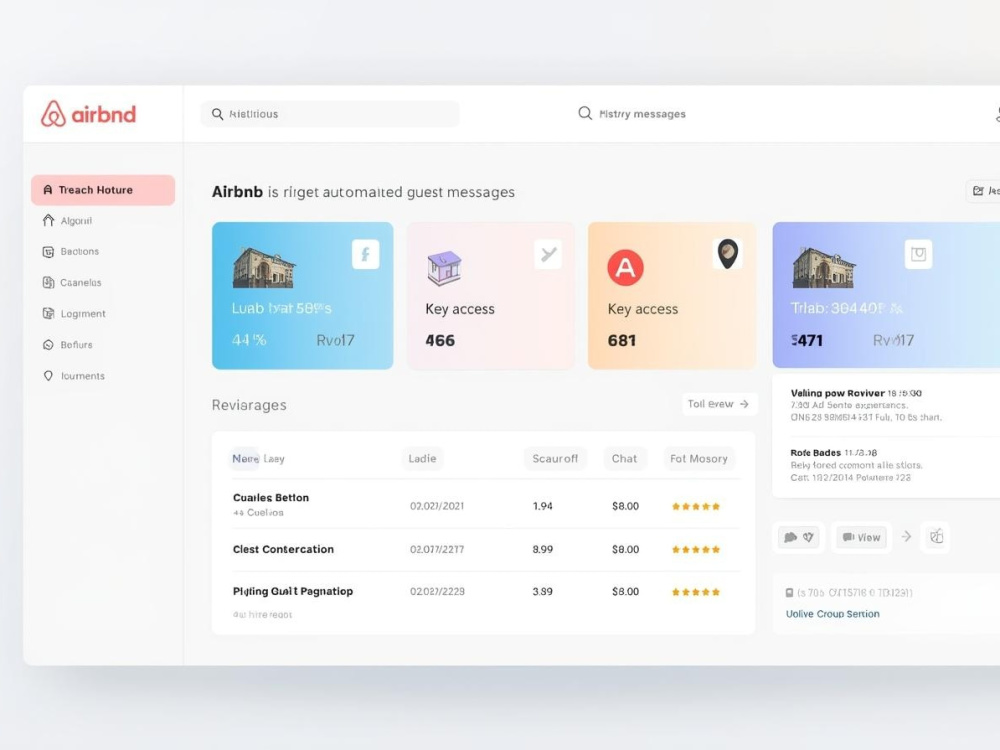
Task: Open the Clest Contercation row
Action: tap(485, 550)
